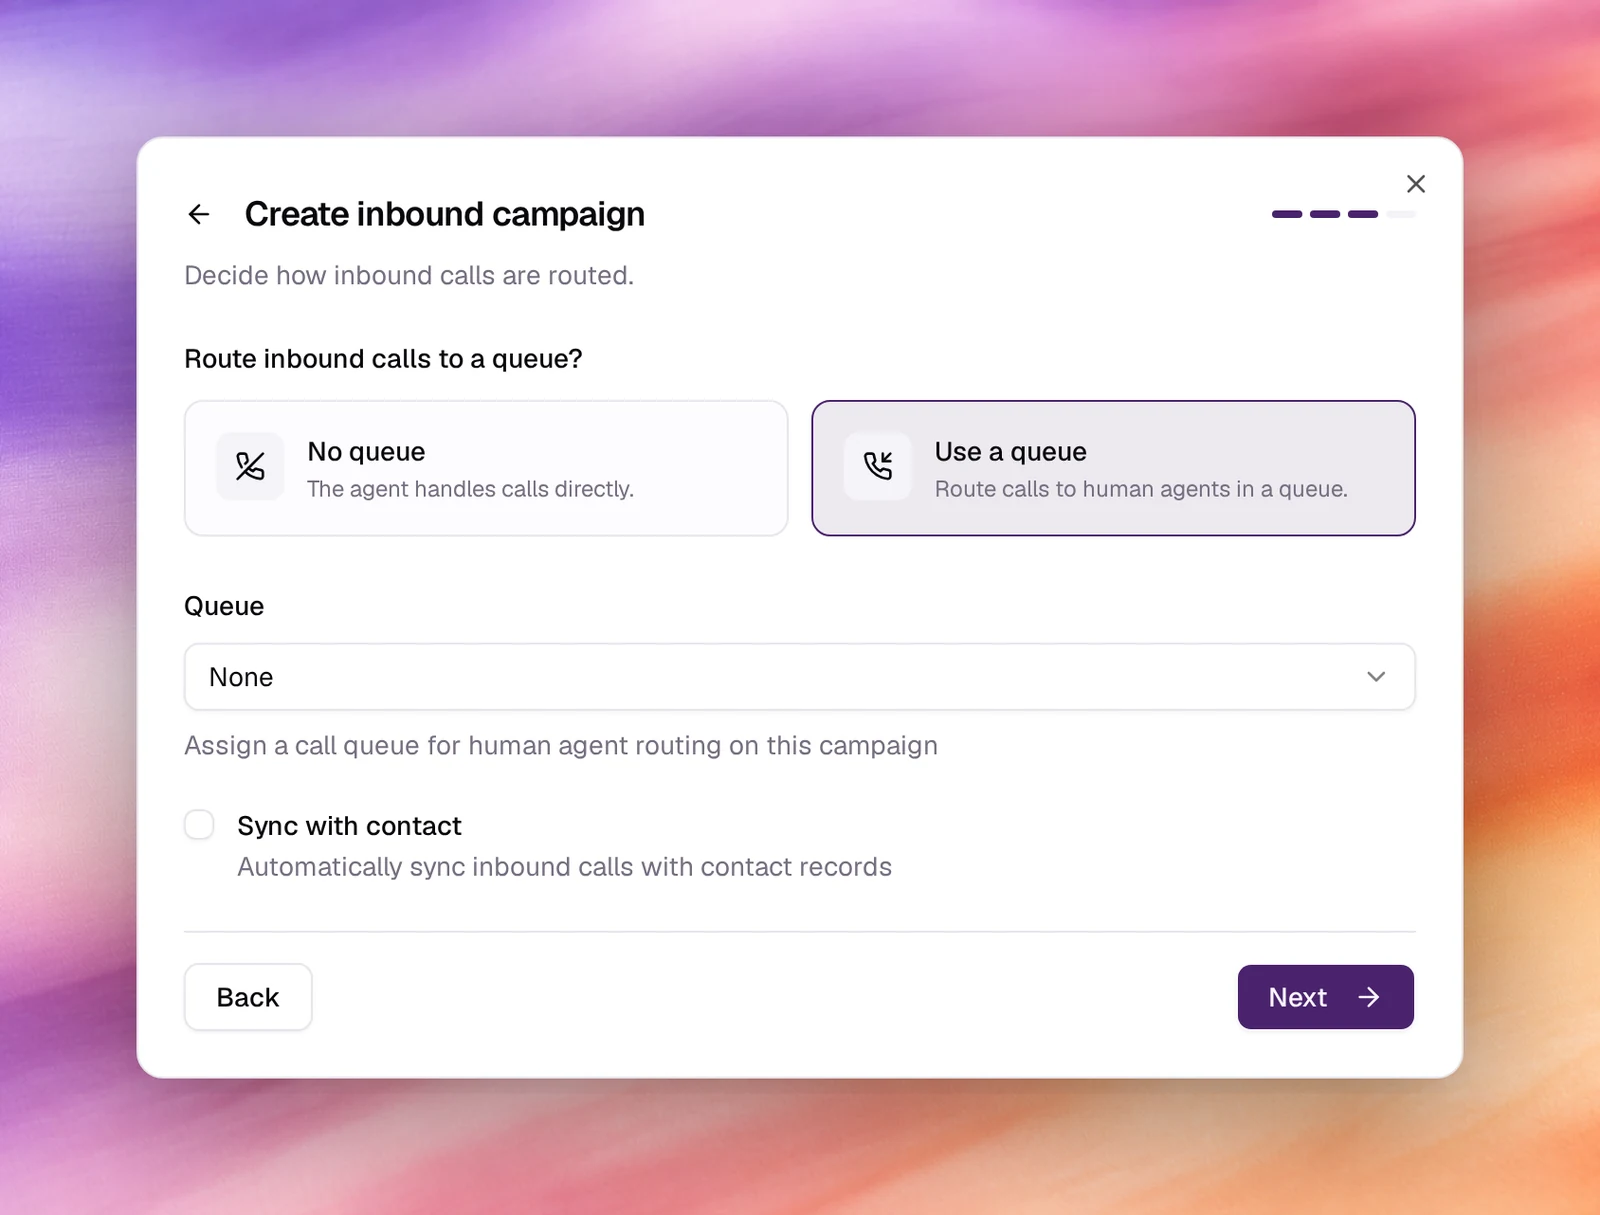Click the first progress step indicator

coord(1287,214)
